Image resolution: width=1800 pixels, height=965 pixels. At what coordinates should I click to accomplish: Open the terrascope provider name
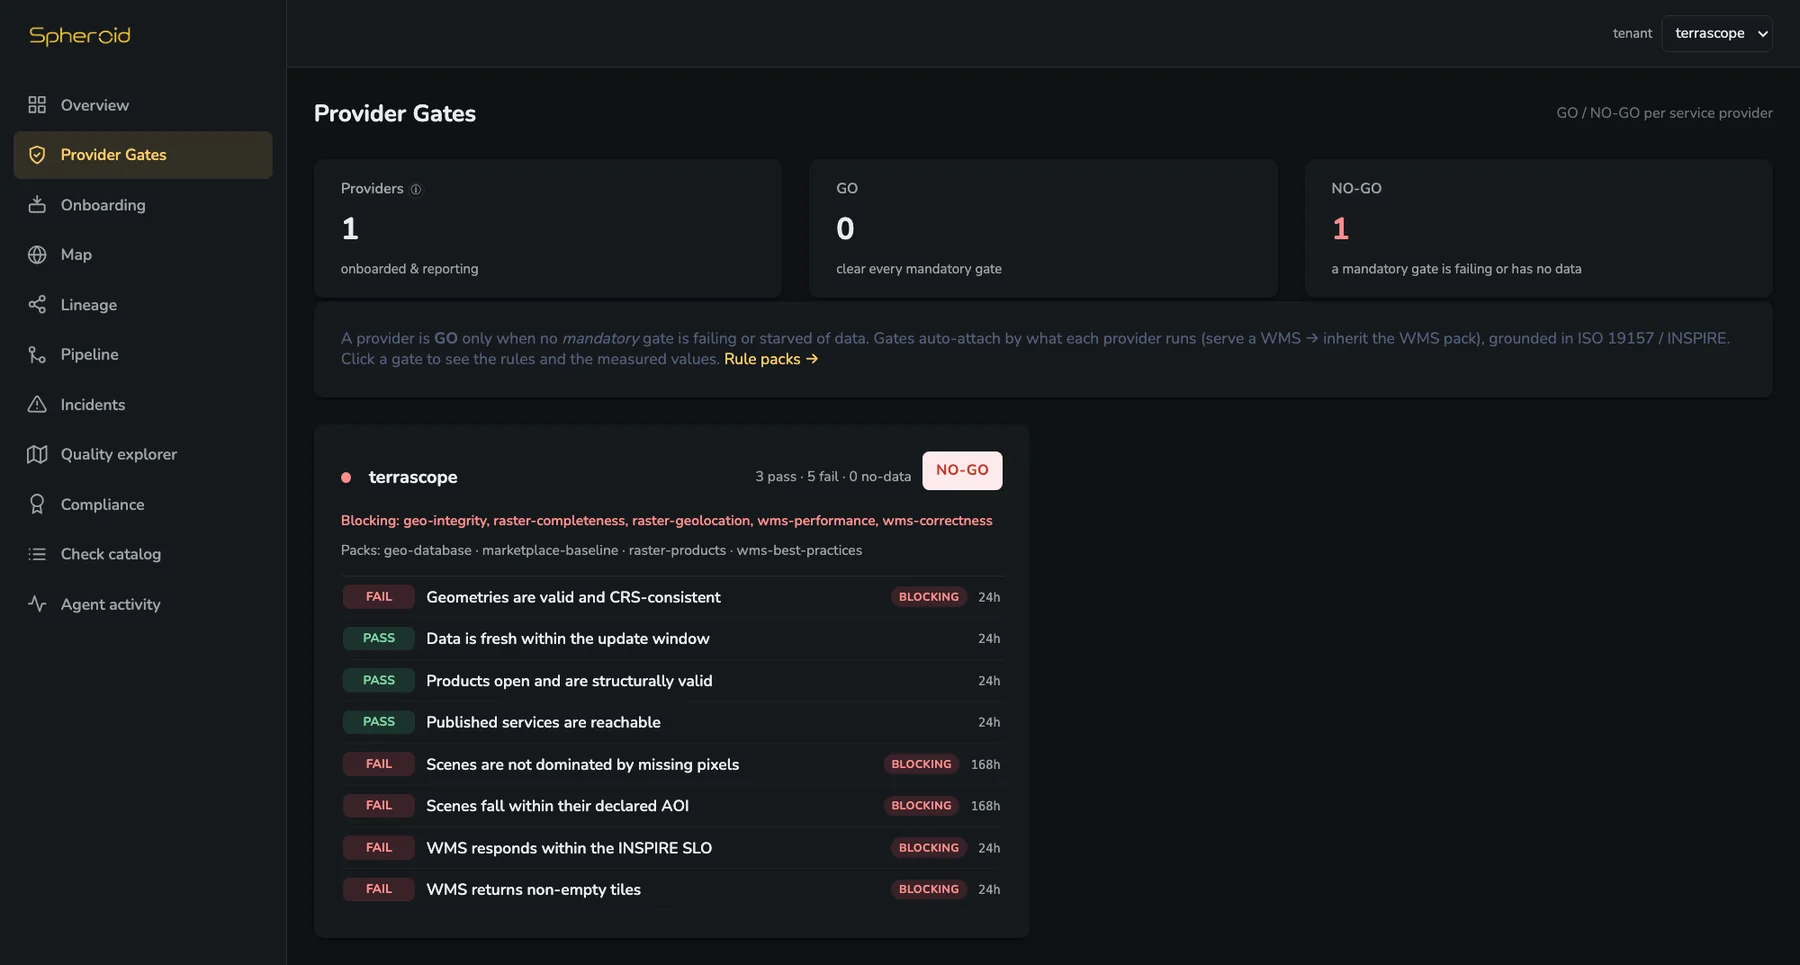413,477
